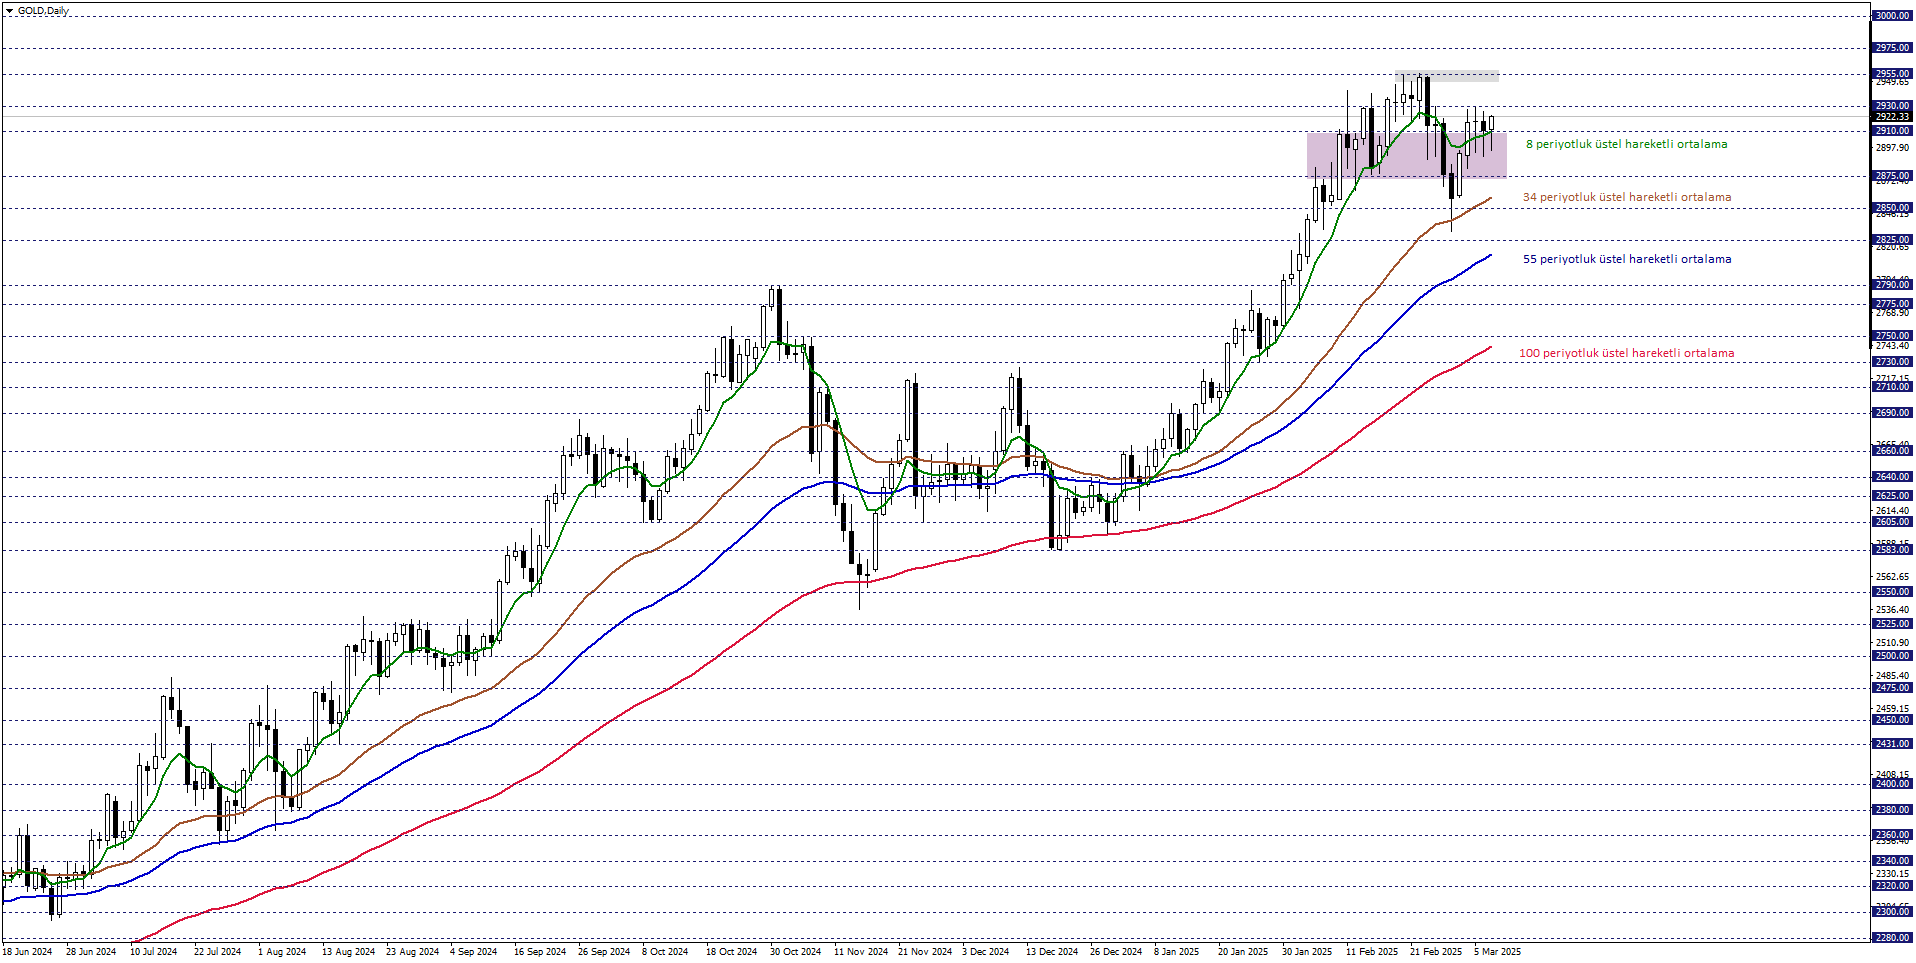Click the 2875.00 price level label
This screenshot has width=1916, height=963.
[x=1892, y=176]
